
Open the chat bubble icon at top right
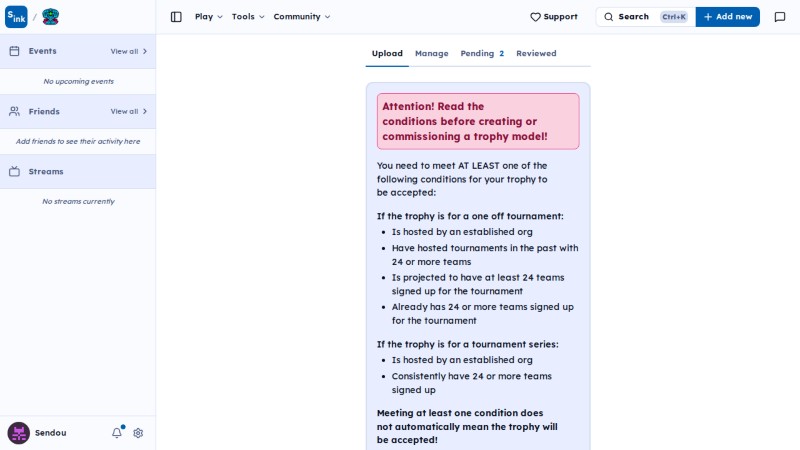click(x=780, y=17)
